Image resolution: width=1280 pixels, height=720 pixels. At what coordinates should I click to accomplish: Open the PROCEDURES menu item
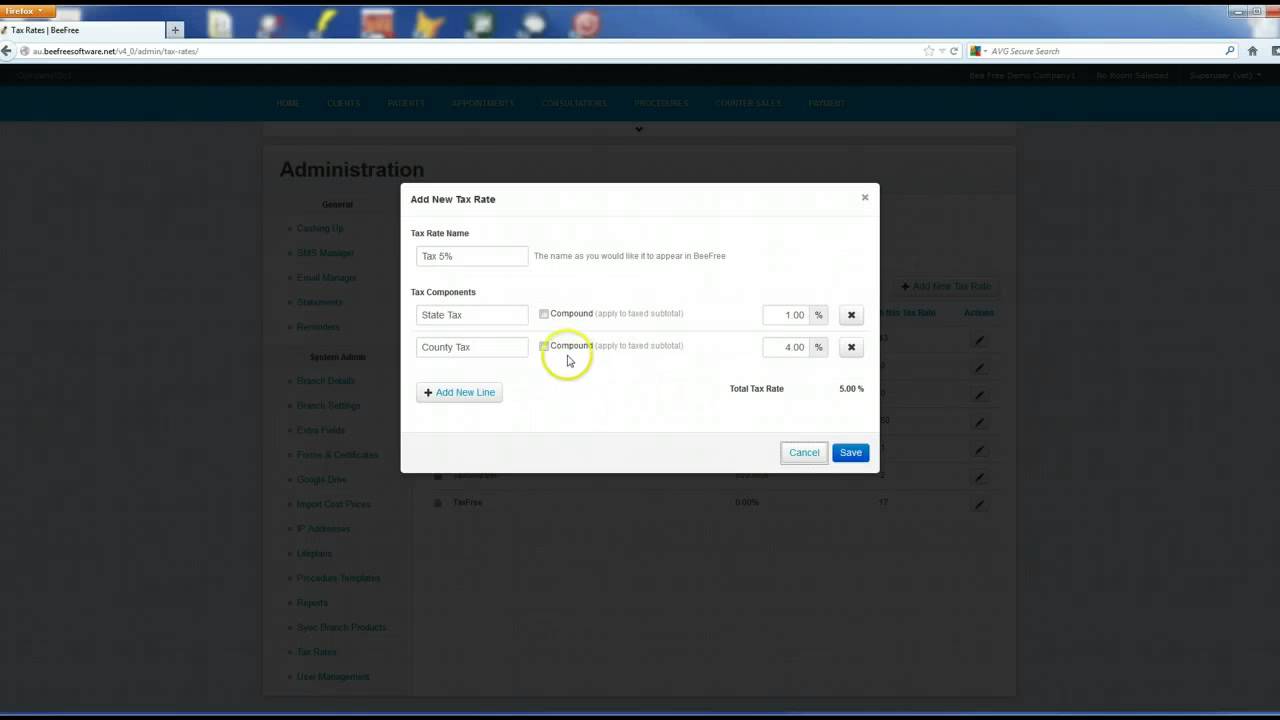click(661, 103)
